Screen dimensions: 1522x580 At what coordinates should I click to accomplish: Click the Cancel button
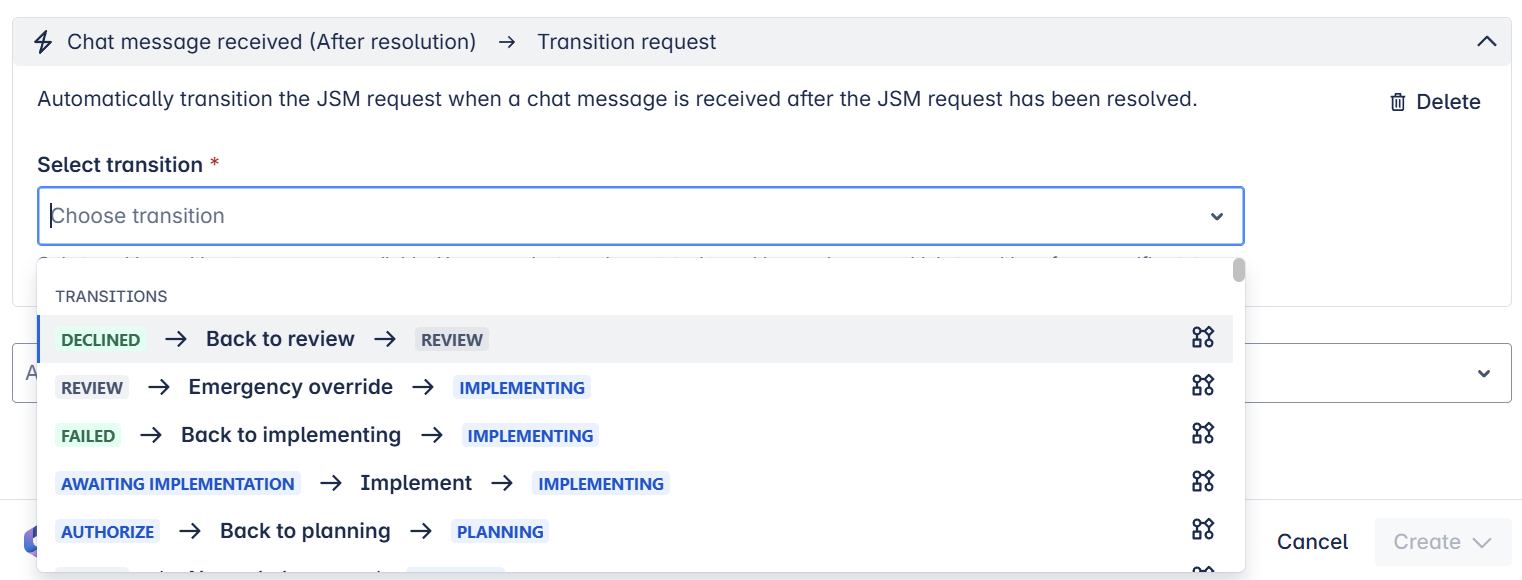tap(1312, 542)
